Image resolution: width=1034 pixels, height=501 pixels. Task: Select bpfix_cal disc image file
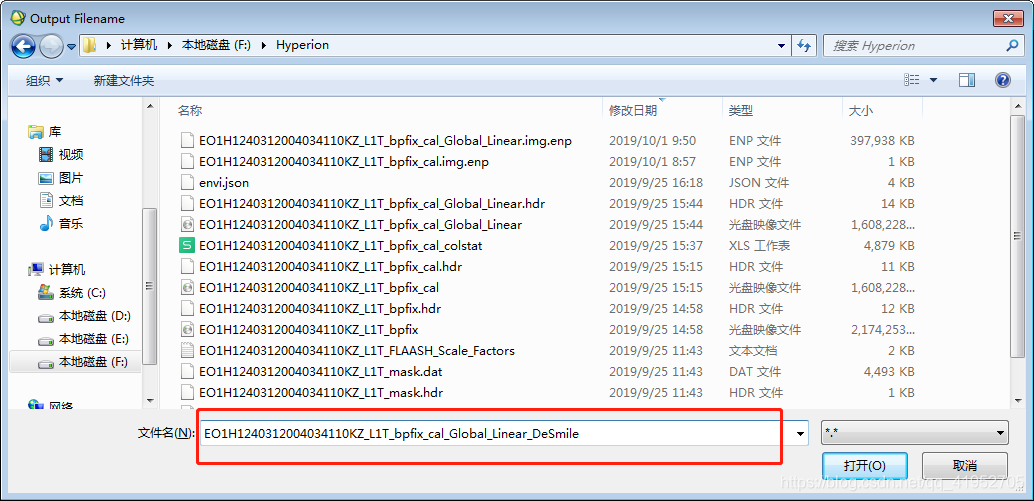(x=319, y=288)
